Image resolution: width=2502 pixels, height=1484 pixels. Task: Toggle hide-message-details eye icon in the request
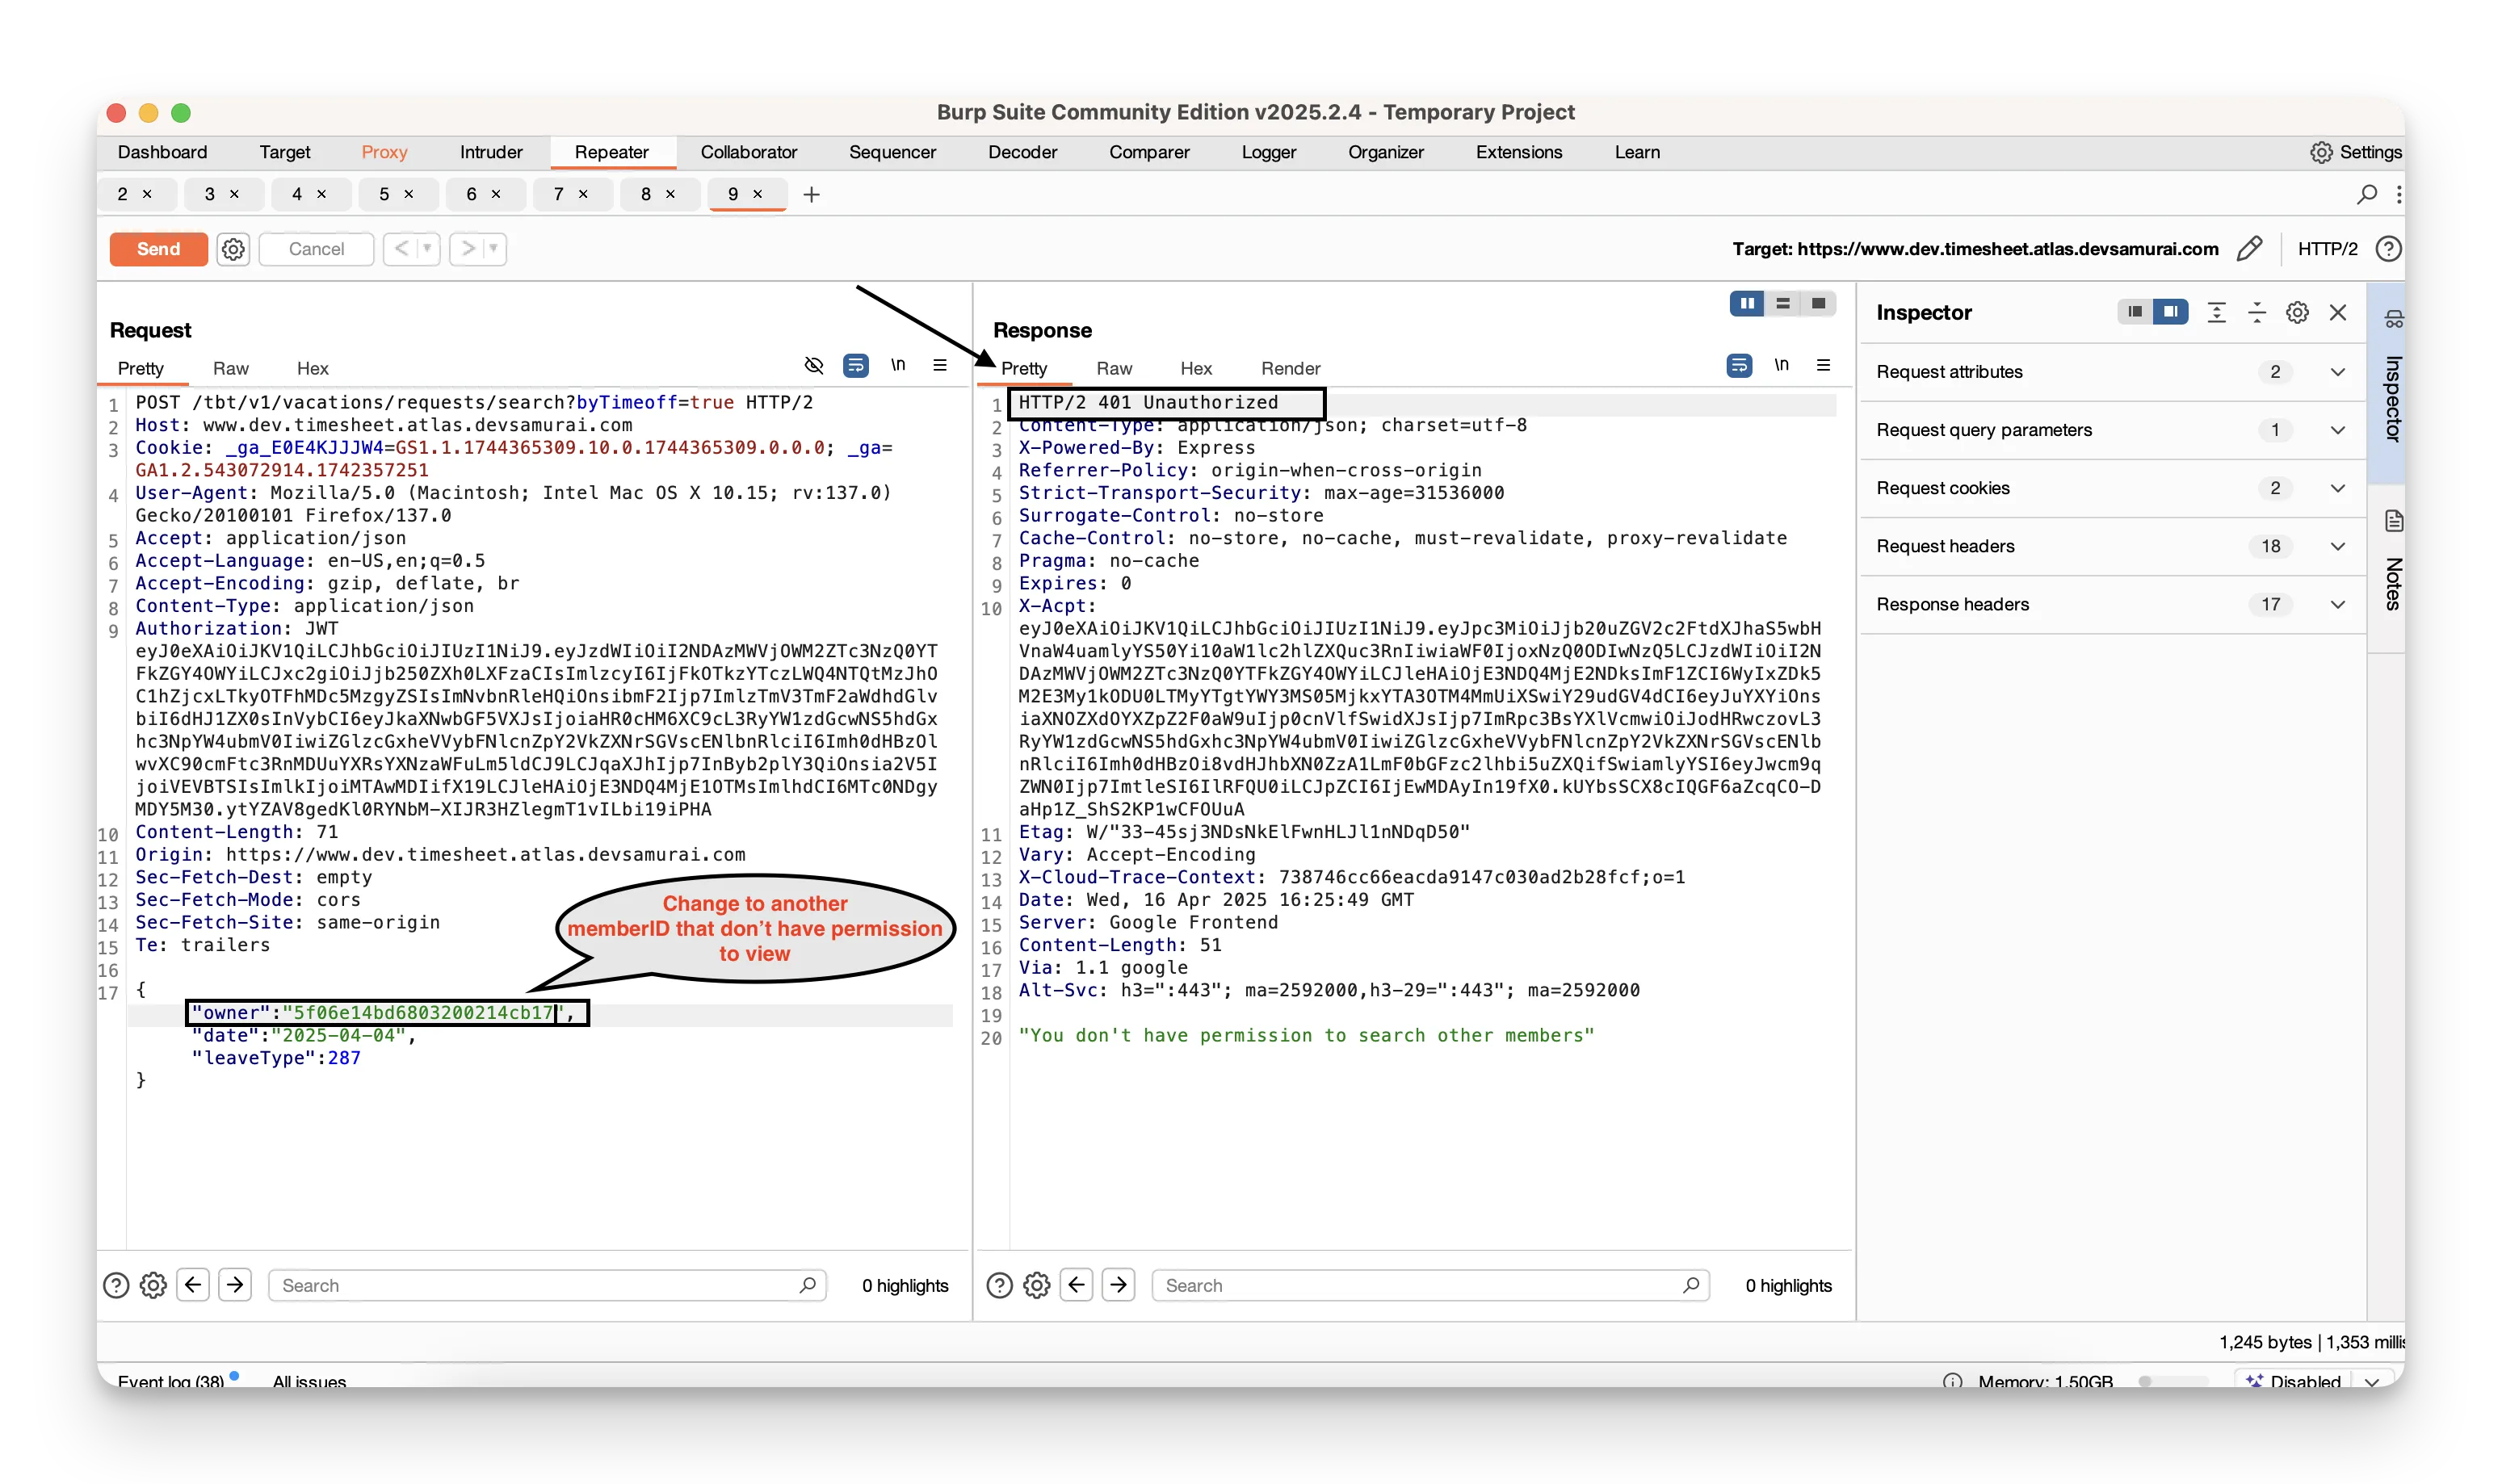pyautogui.click(x=814, y=366)
